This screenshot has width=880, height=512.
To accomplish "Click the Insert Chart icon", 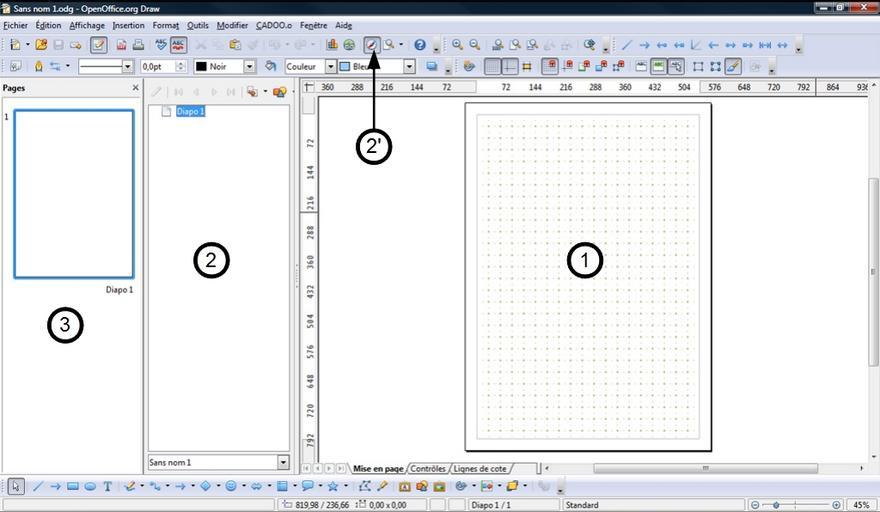I will (x=331, y=45).
